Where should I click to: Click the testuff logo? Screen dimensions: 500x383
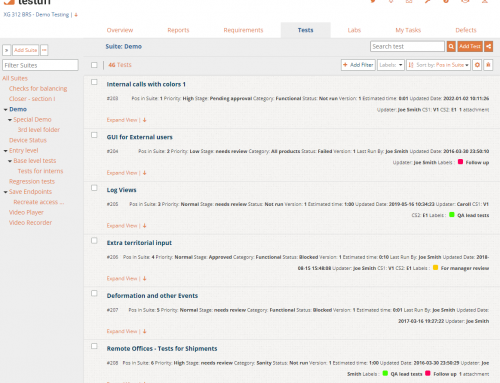pyautogui.click(x=27, y=2)
